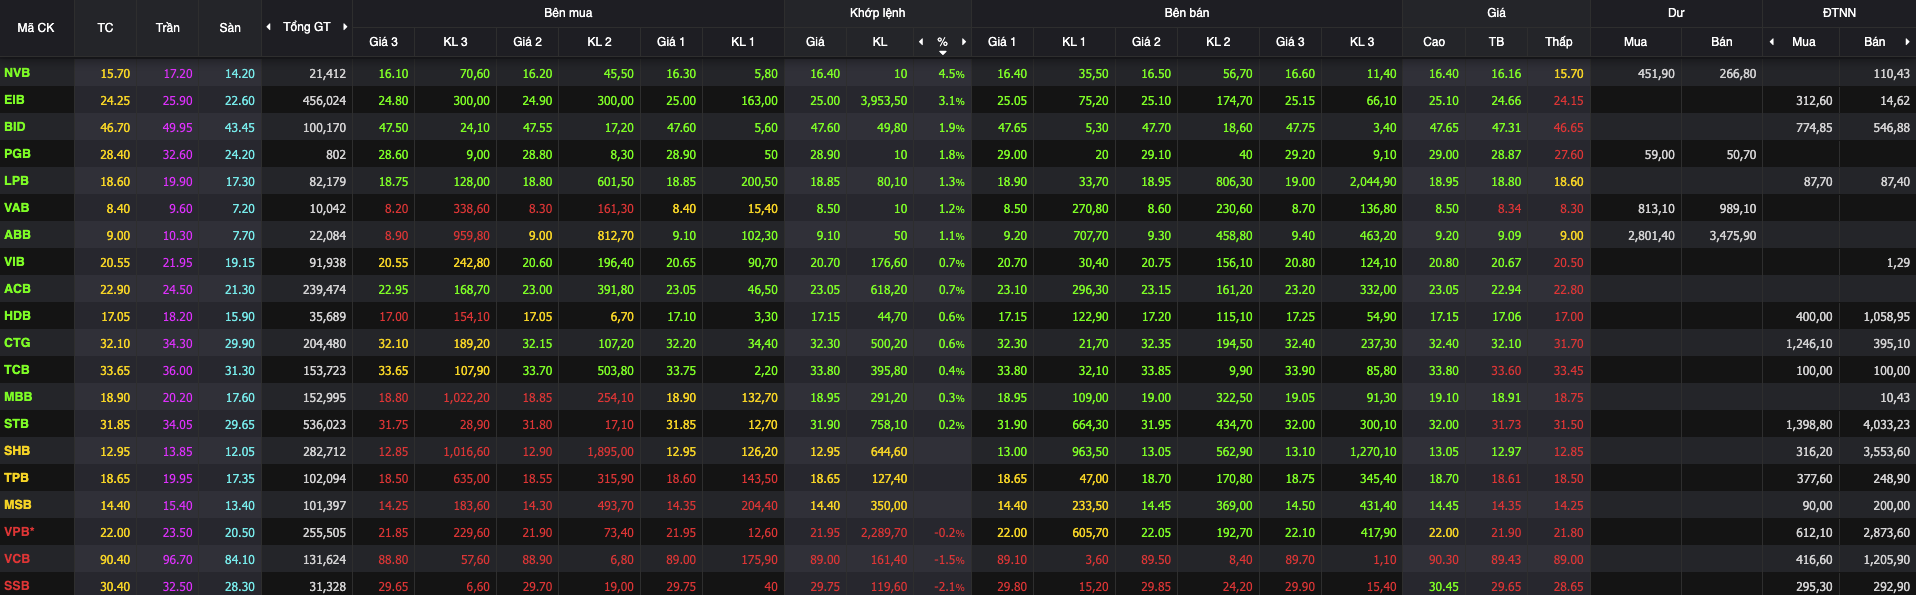Click the left arrow before ĐTNN Mua
Screen dimensions: 1916x595
(1772, 42)
